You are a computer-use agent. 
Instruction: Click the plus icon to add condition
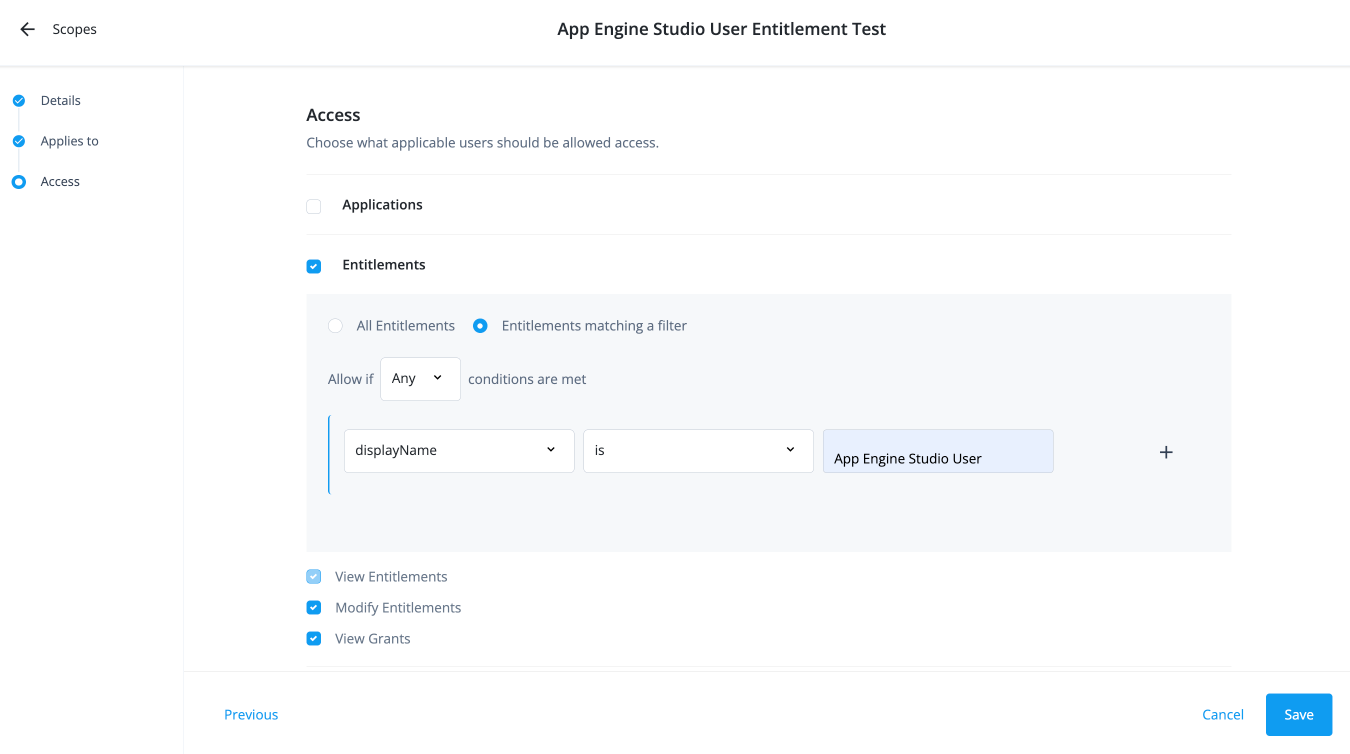(1165, 452)
